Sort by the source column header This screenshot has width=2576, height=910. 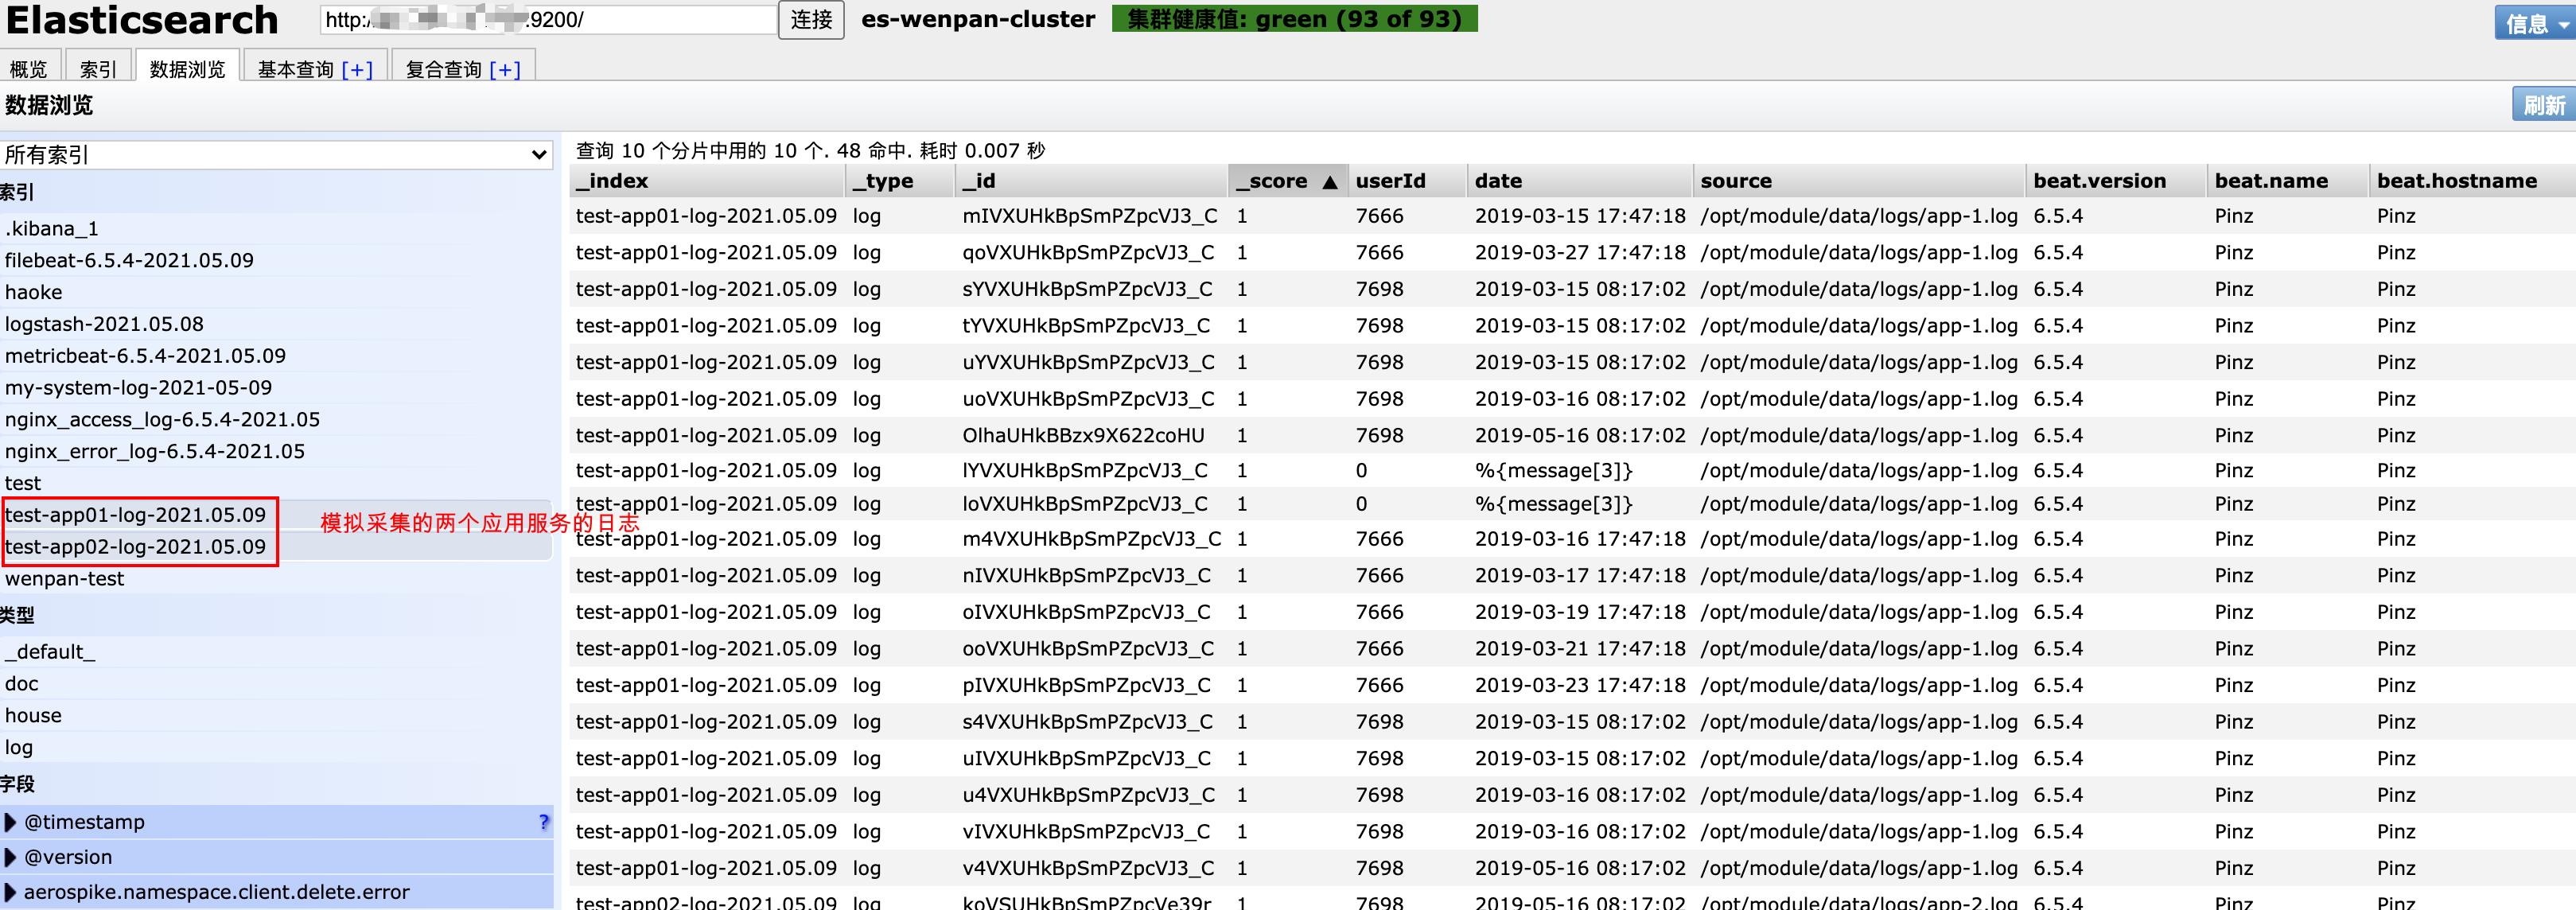1860,181
